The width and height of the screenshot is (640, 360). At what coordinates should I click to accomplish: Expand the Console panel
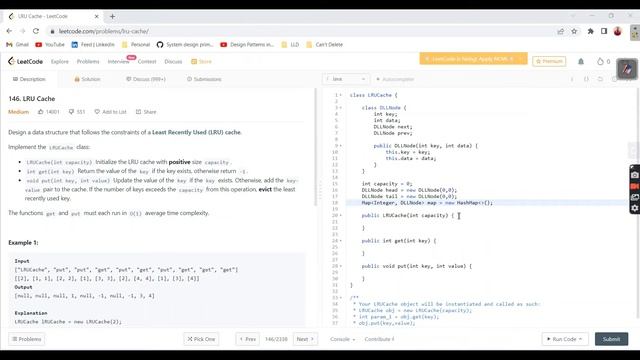(342, 339)
